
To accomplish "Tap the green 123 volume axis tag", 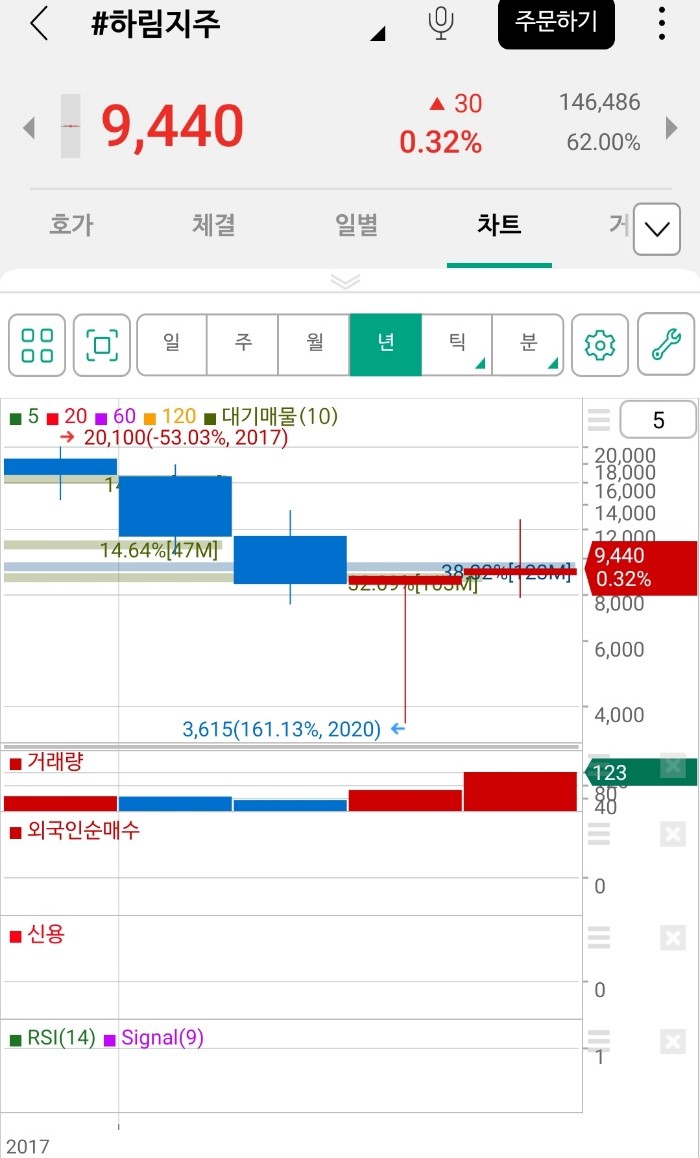I will (640, 772).
